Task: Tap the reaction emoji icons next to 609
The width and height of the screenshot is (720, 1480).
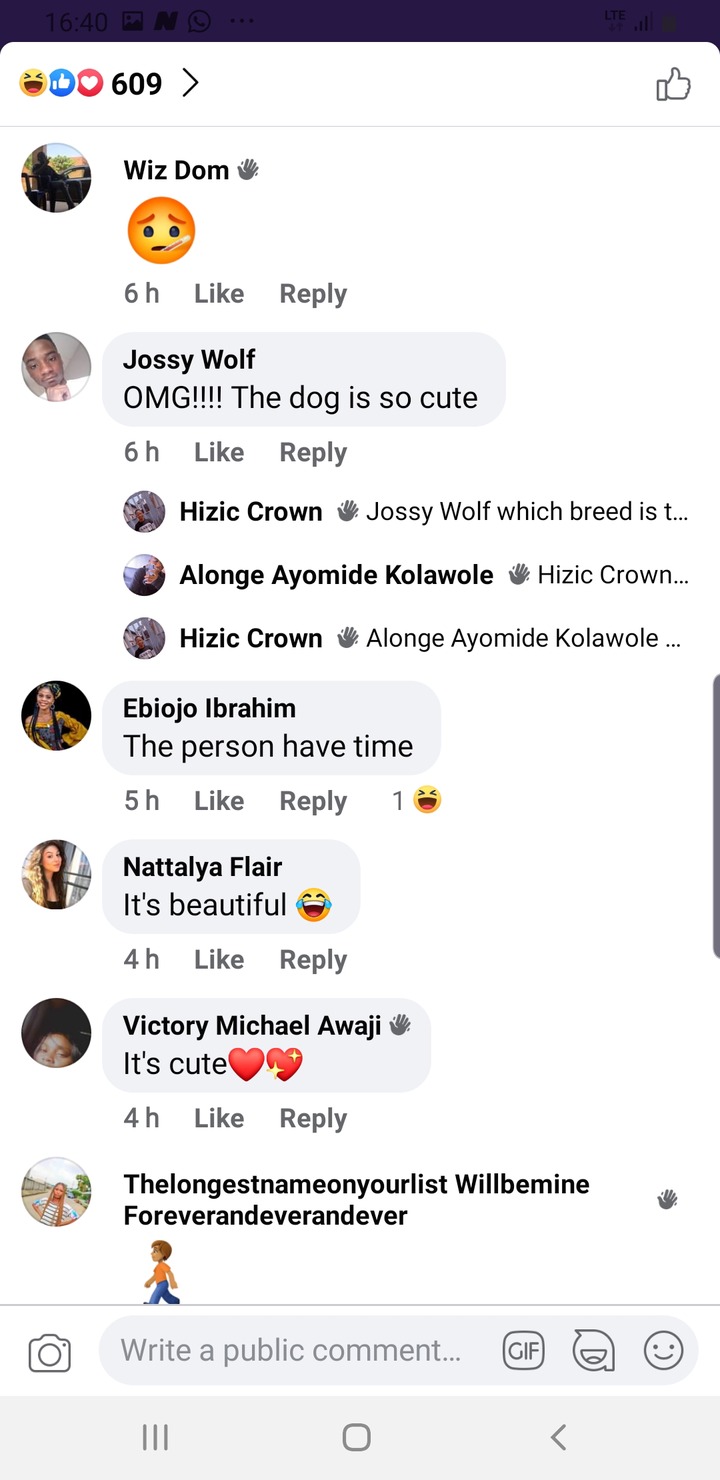Action: click(x=61, y=84)
